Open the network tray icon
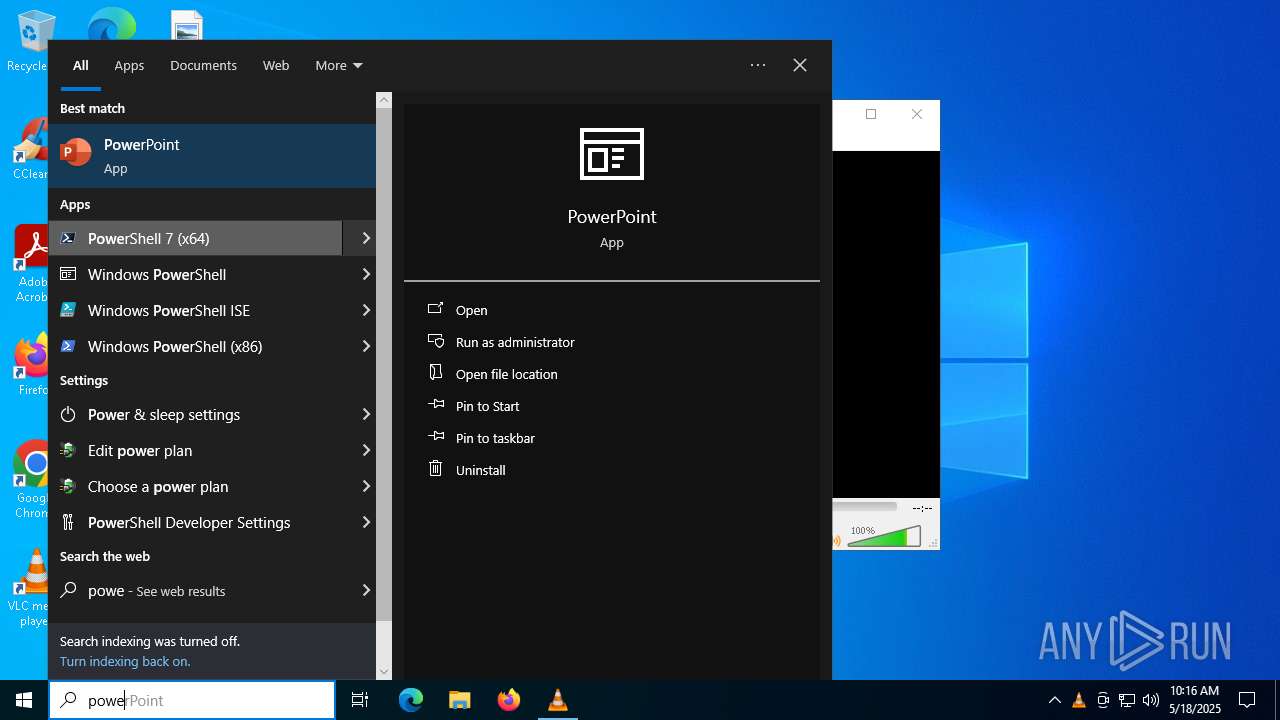Image resolution: width=1280 pixels, height=720 pixels. 1126,700
